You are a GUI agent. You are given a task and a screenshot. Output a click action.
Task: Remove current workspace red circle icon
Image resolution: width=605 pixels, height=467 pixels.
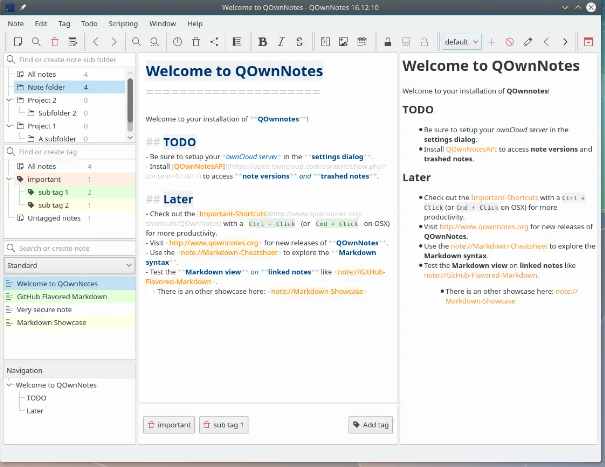(510, 42)
